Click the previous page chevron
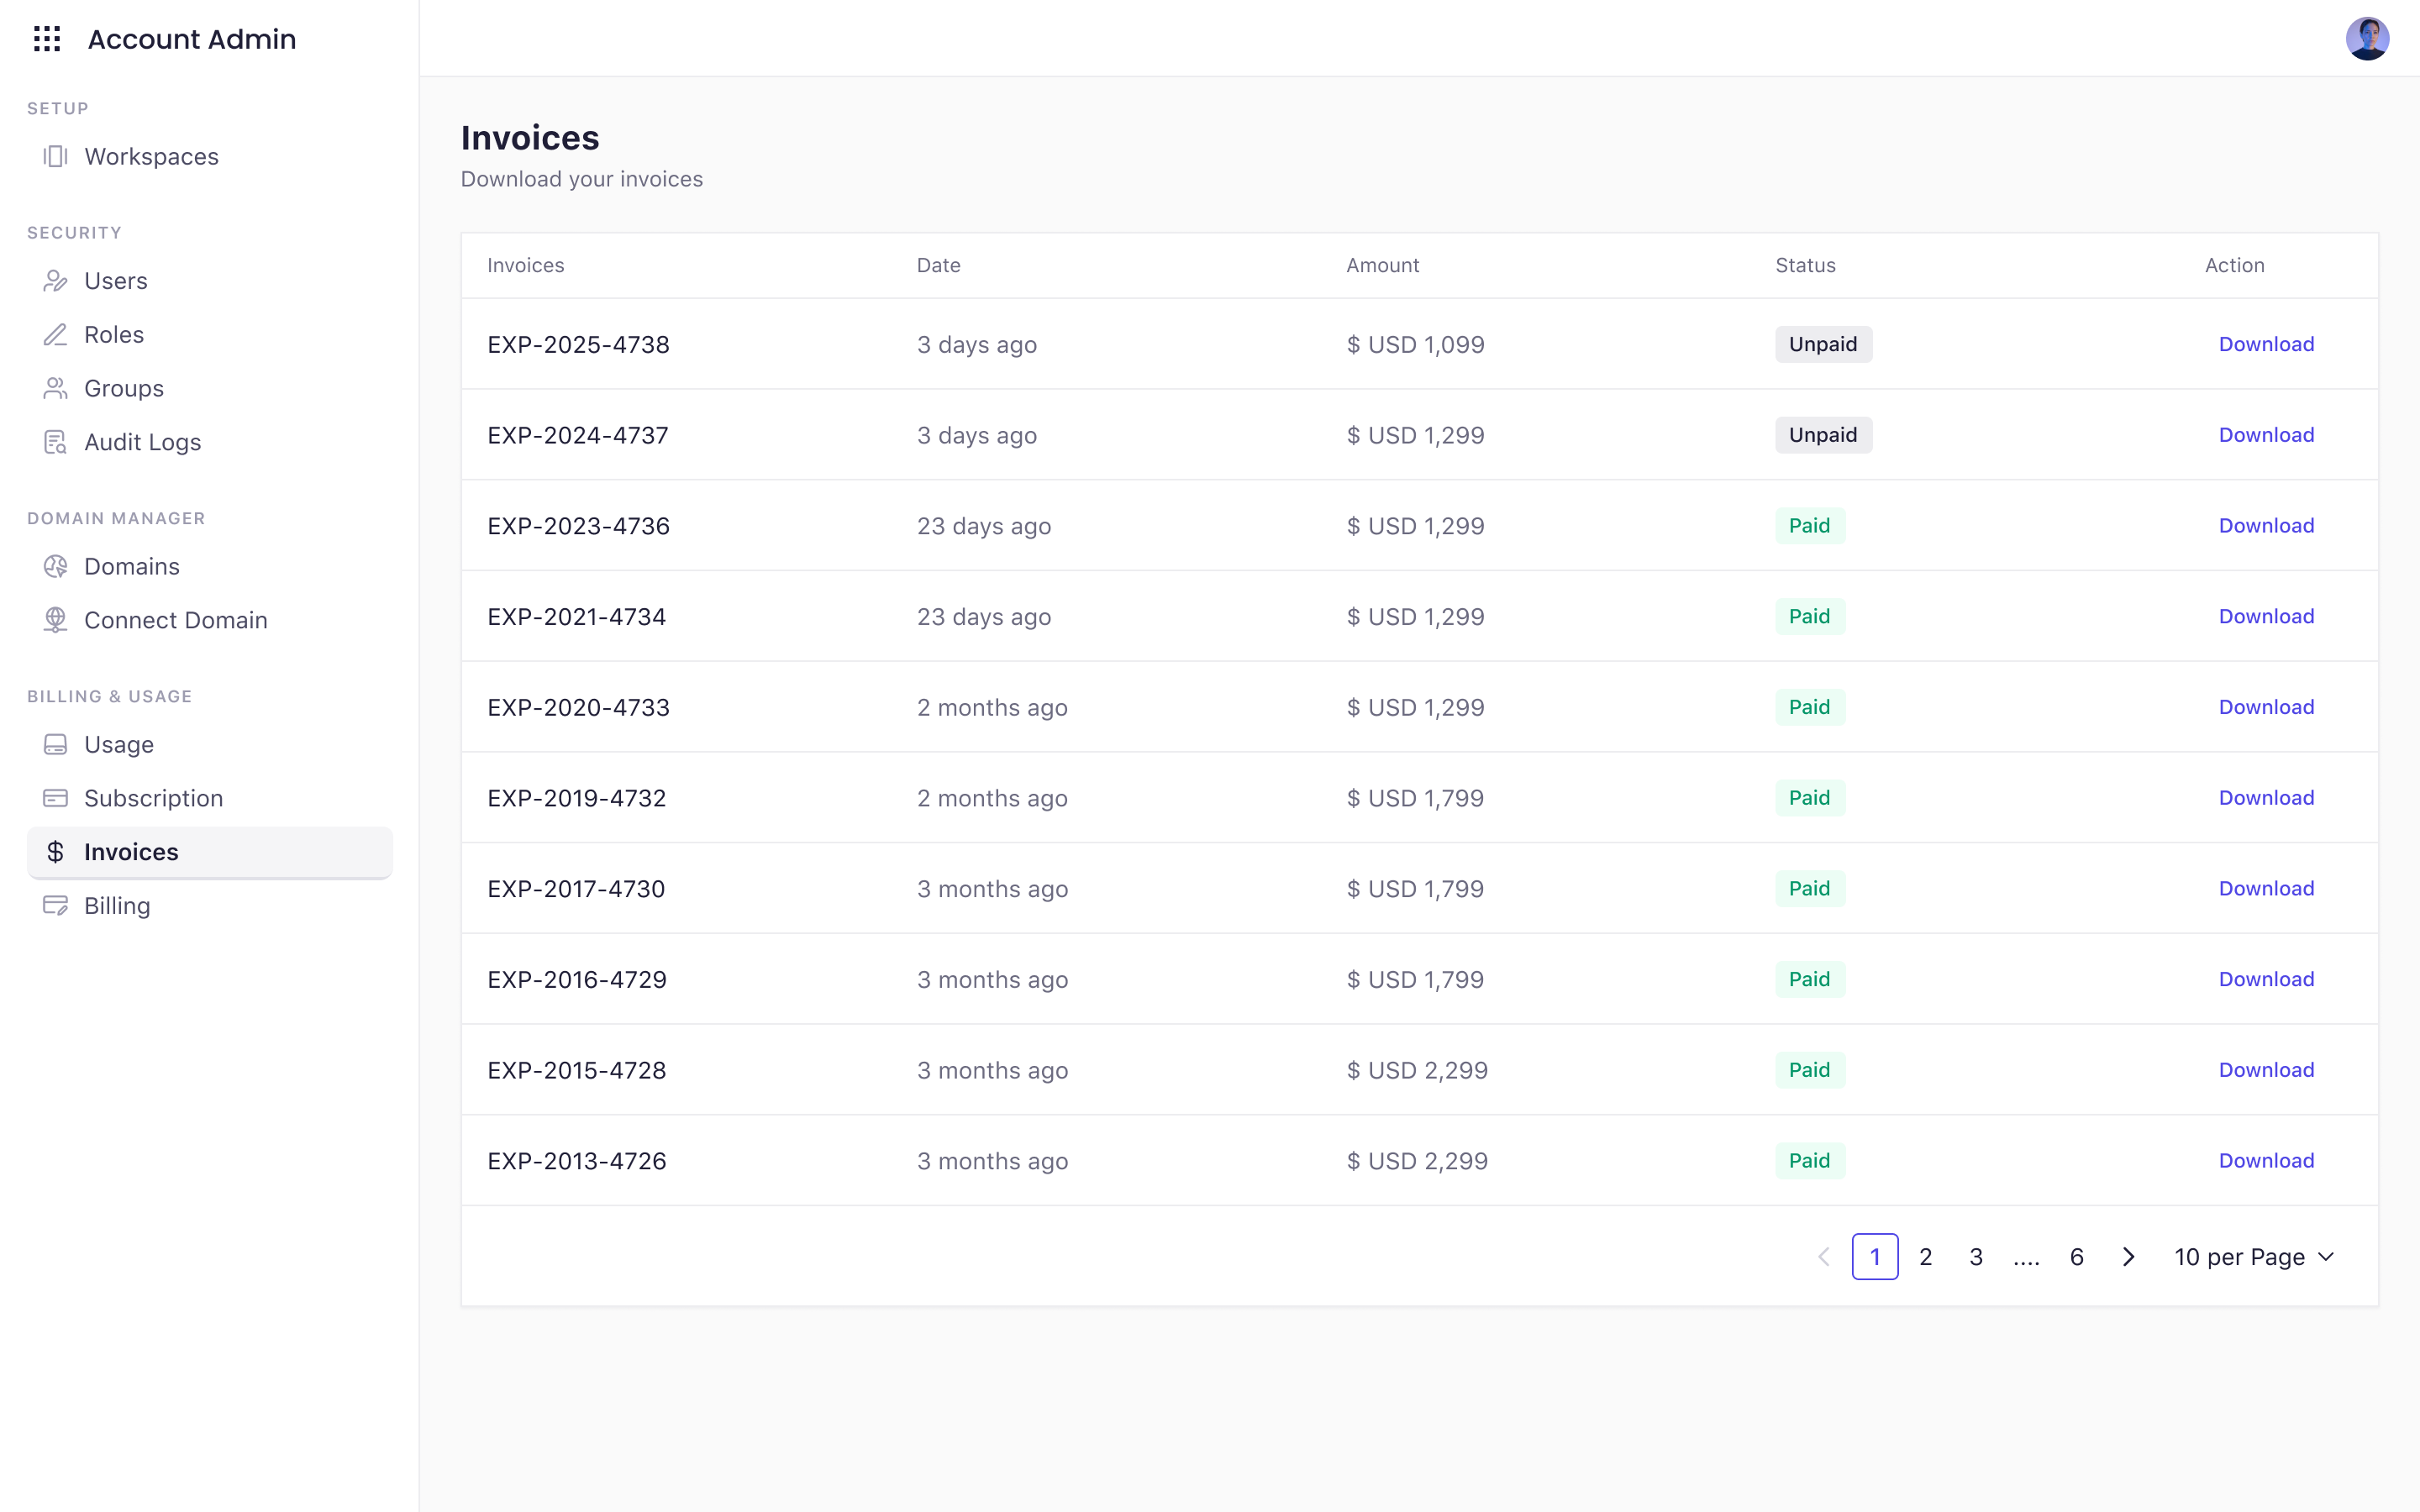 click(1823, 1257)
